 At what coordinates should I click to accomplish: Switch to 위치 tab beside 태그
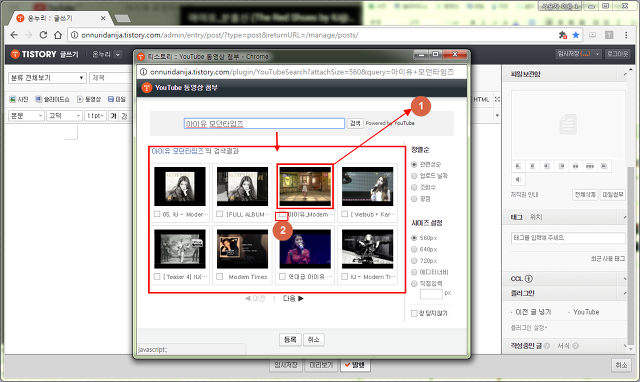tap(536, 218)
